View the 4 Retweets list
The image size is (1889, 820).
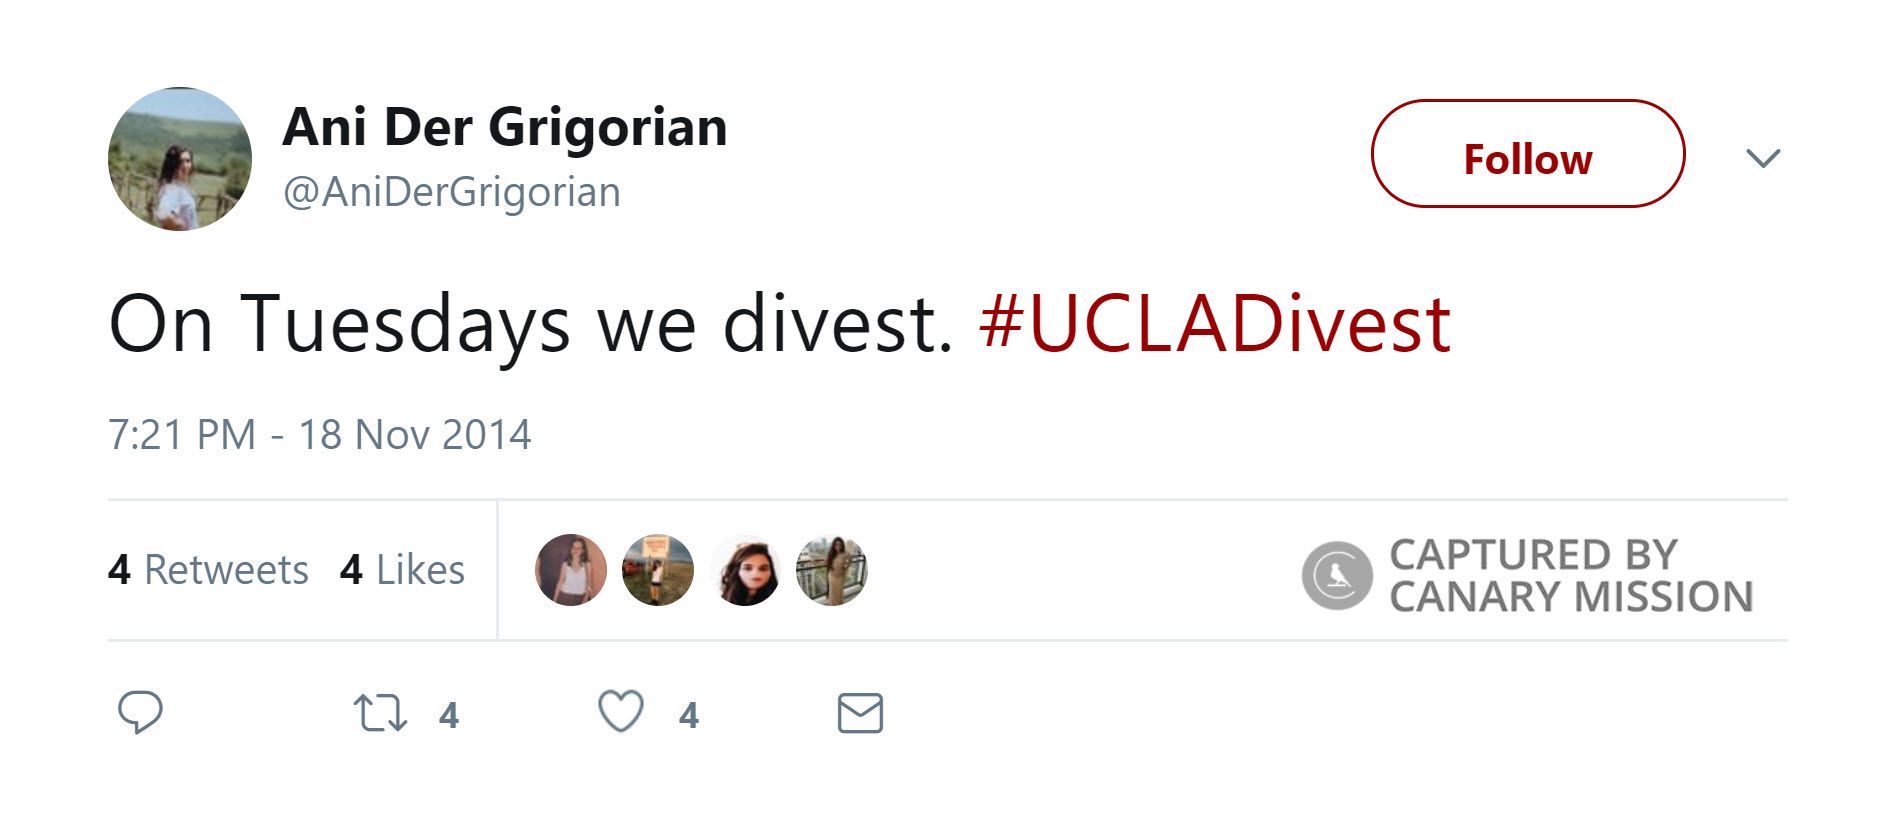pyautogui.click(x=208, y=570)
